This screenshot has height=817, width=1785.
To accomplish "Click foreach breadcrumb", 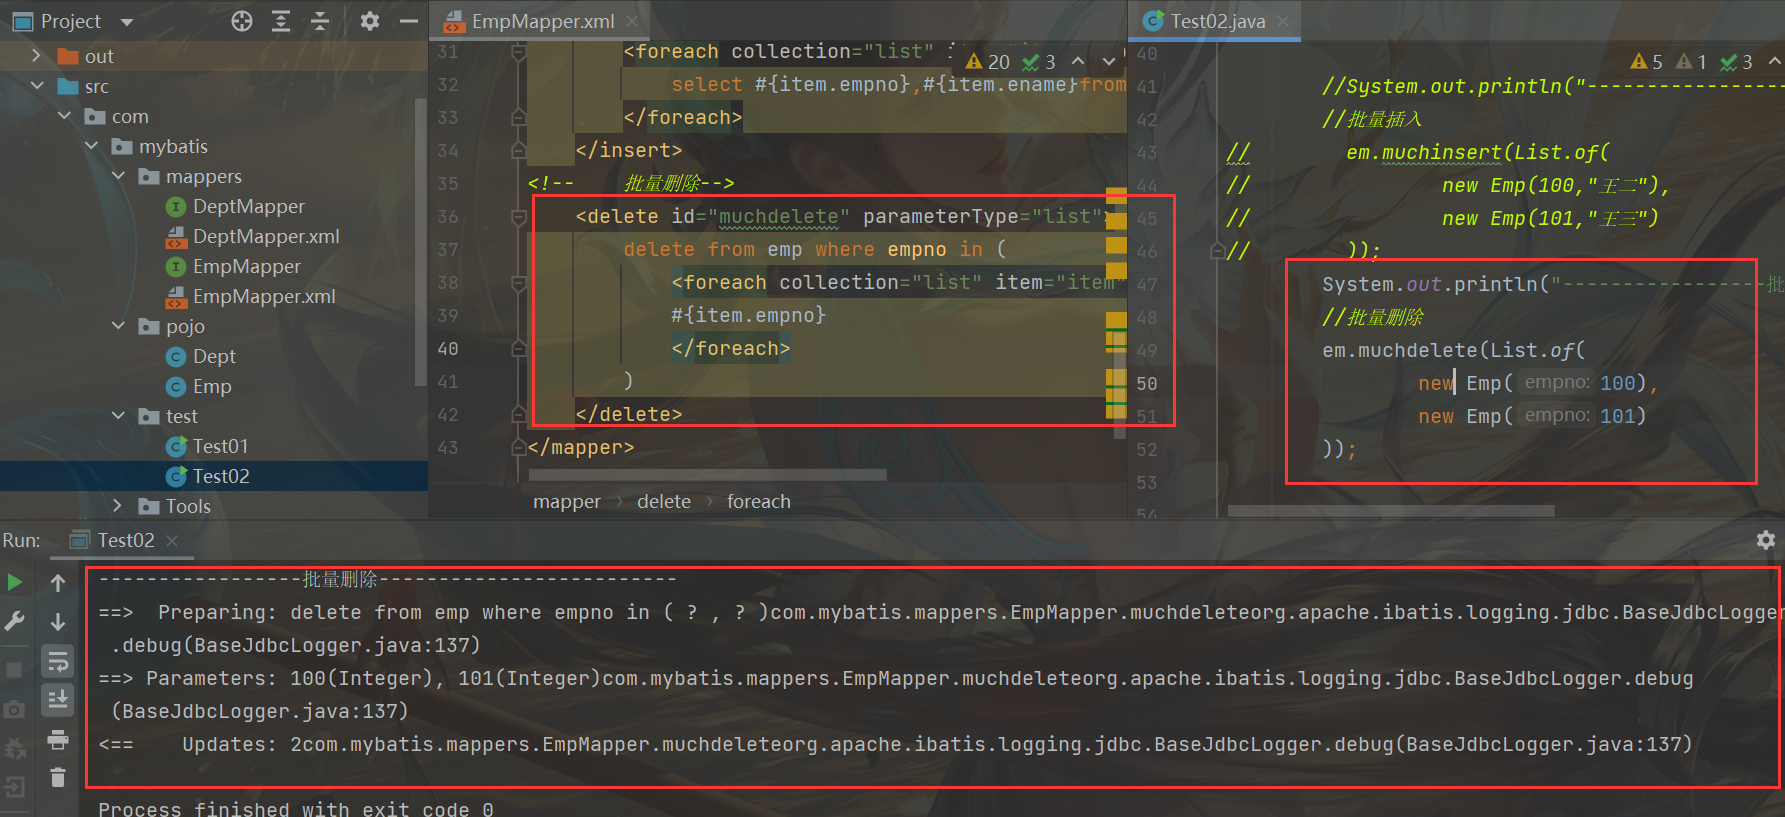I will [x=758, y=502].
